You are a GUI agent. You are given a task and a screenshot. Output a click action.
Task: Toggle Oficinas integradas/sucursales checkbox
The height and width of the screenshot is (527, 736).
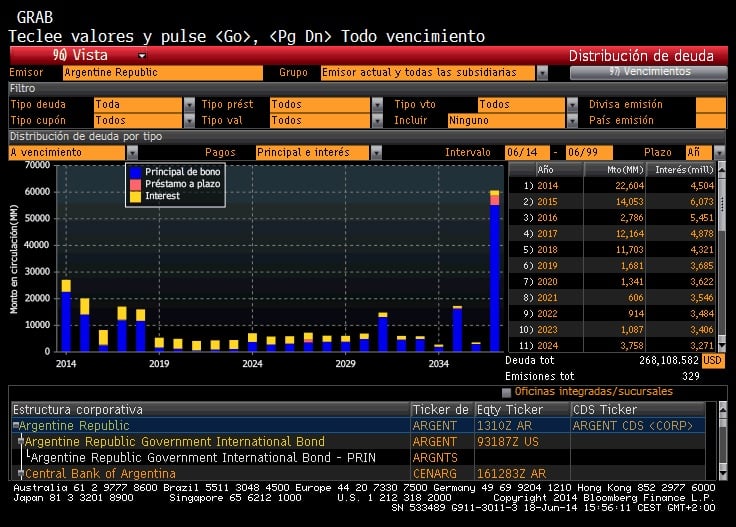[x=506, y=392]
